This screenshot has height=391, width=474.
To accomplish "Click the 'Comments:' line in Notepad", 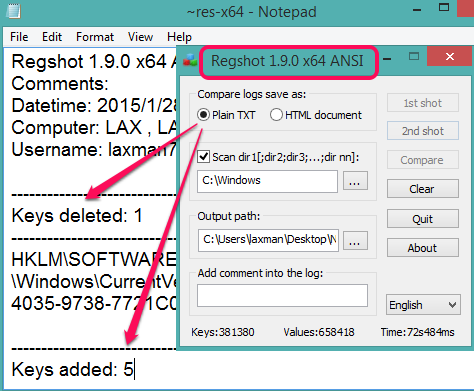I will (x=60, y=83).
